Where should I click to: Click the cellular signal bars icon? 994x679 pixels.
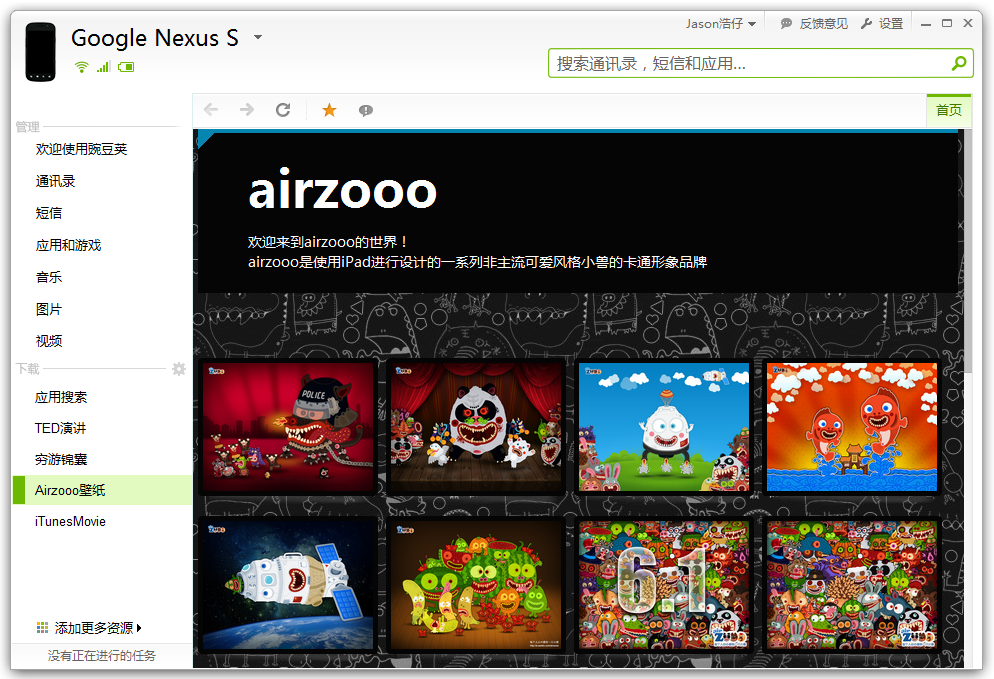click(103, 67)
